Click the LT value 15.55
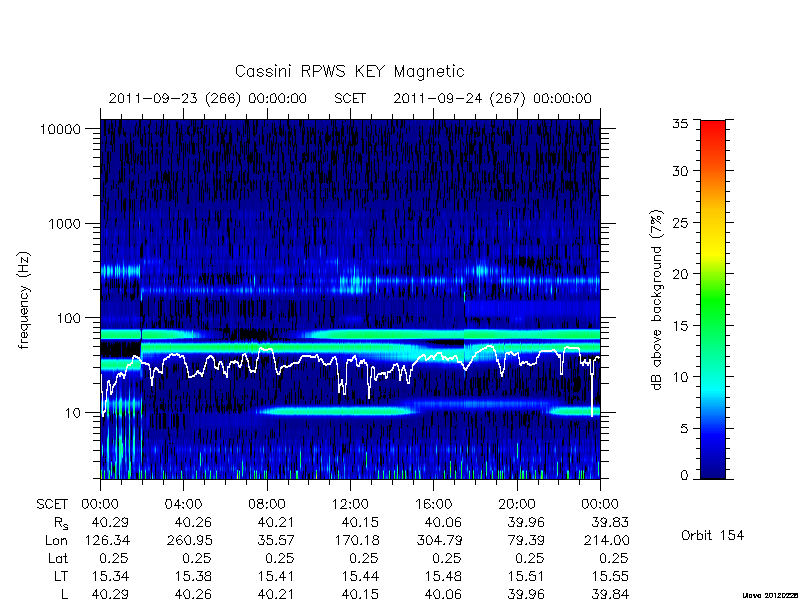This screenshot has height=600, width=800. coord(610,576)
